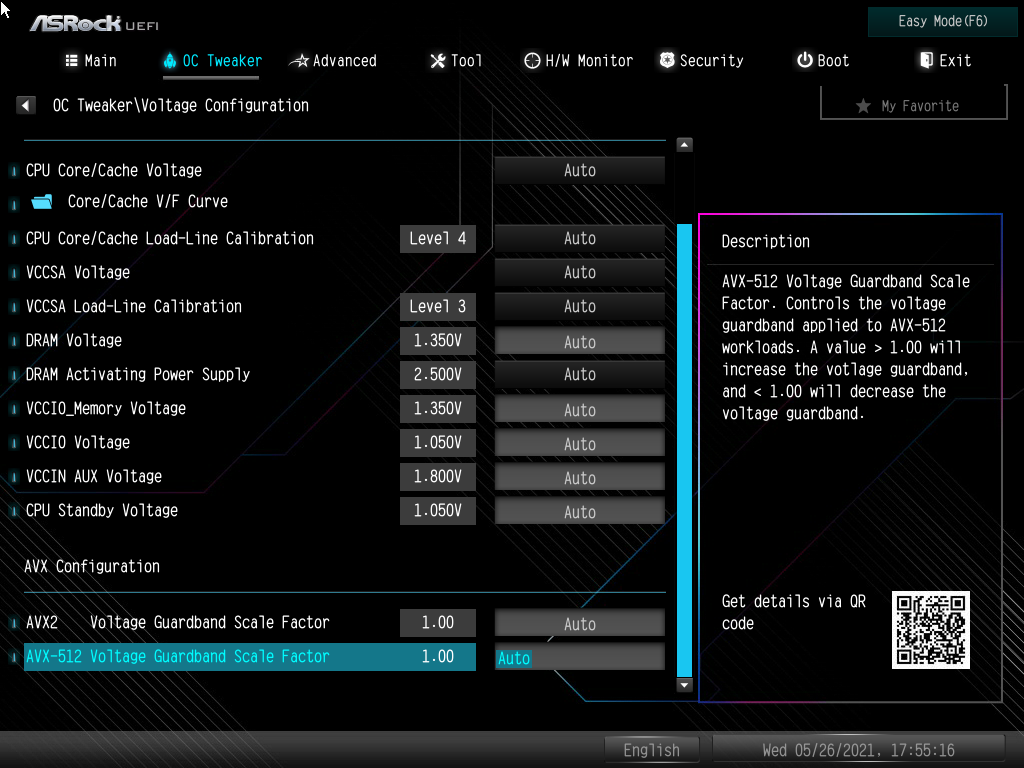This screenshot has width=1024, height=768.
Task: Open the AVX2 Voltage Guardband Auto dropdown
Action: click(579, 623)
